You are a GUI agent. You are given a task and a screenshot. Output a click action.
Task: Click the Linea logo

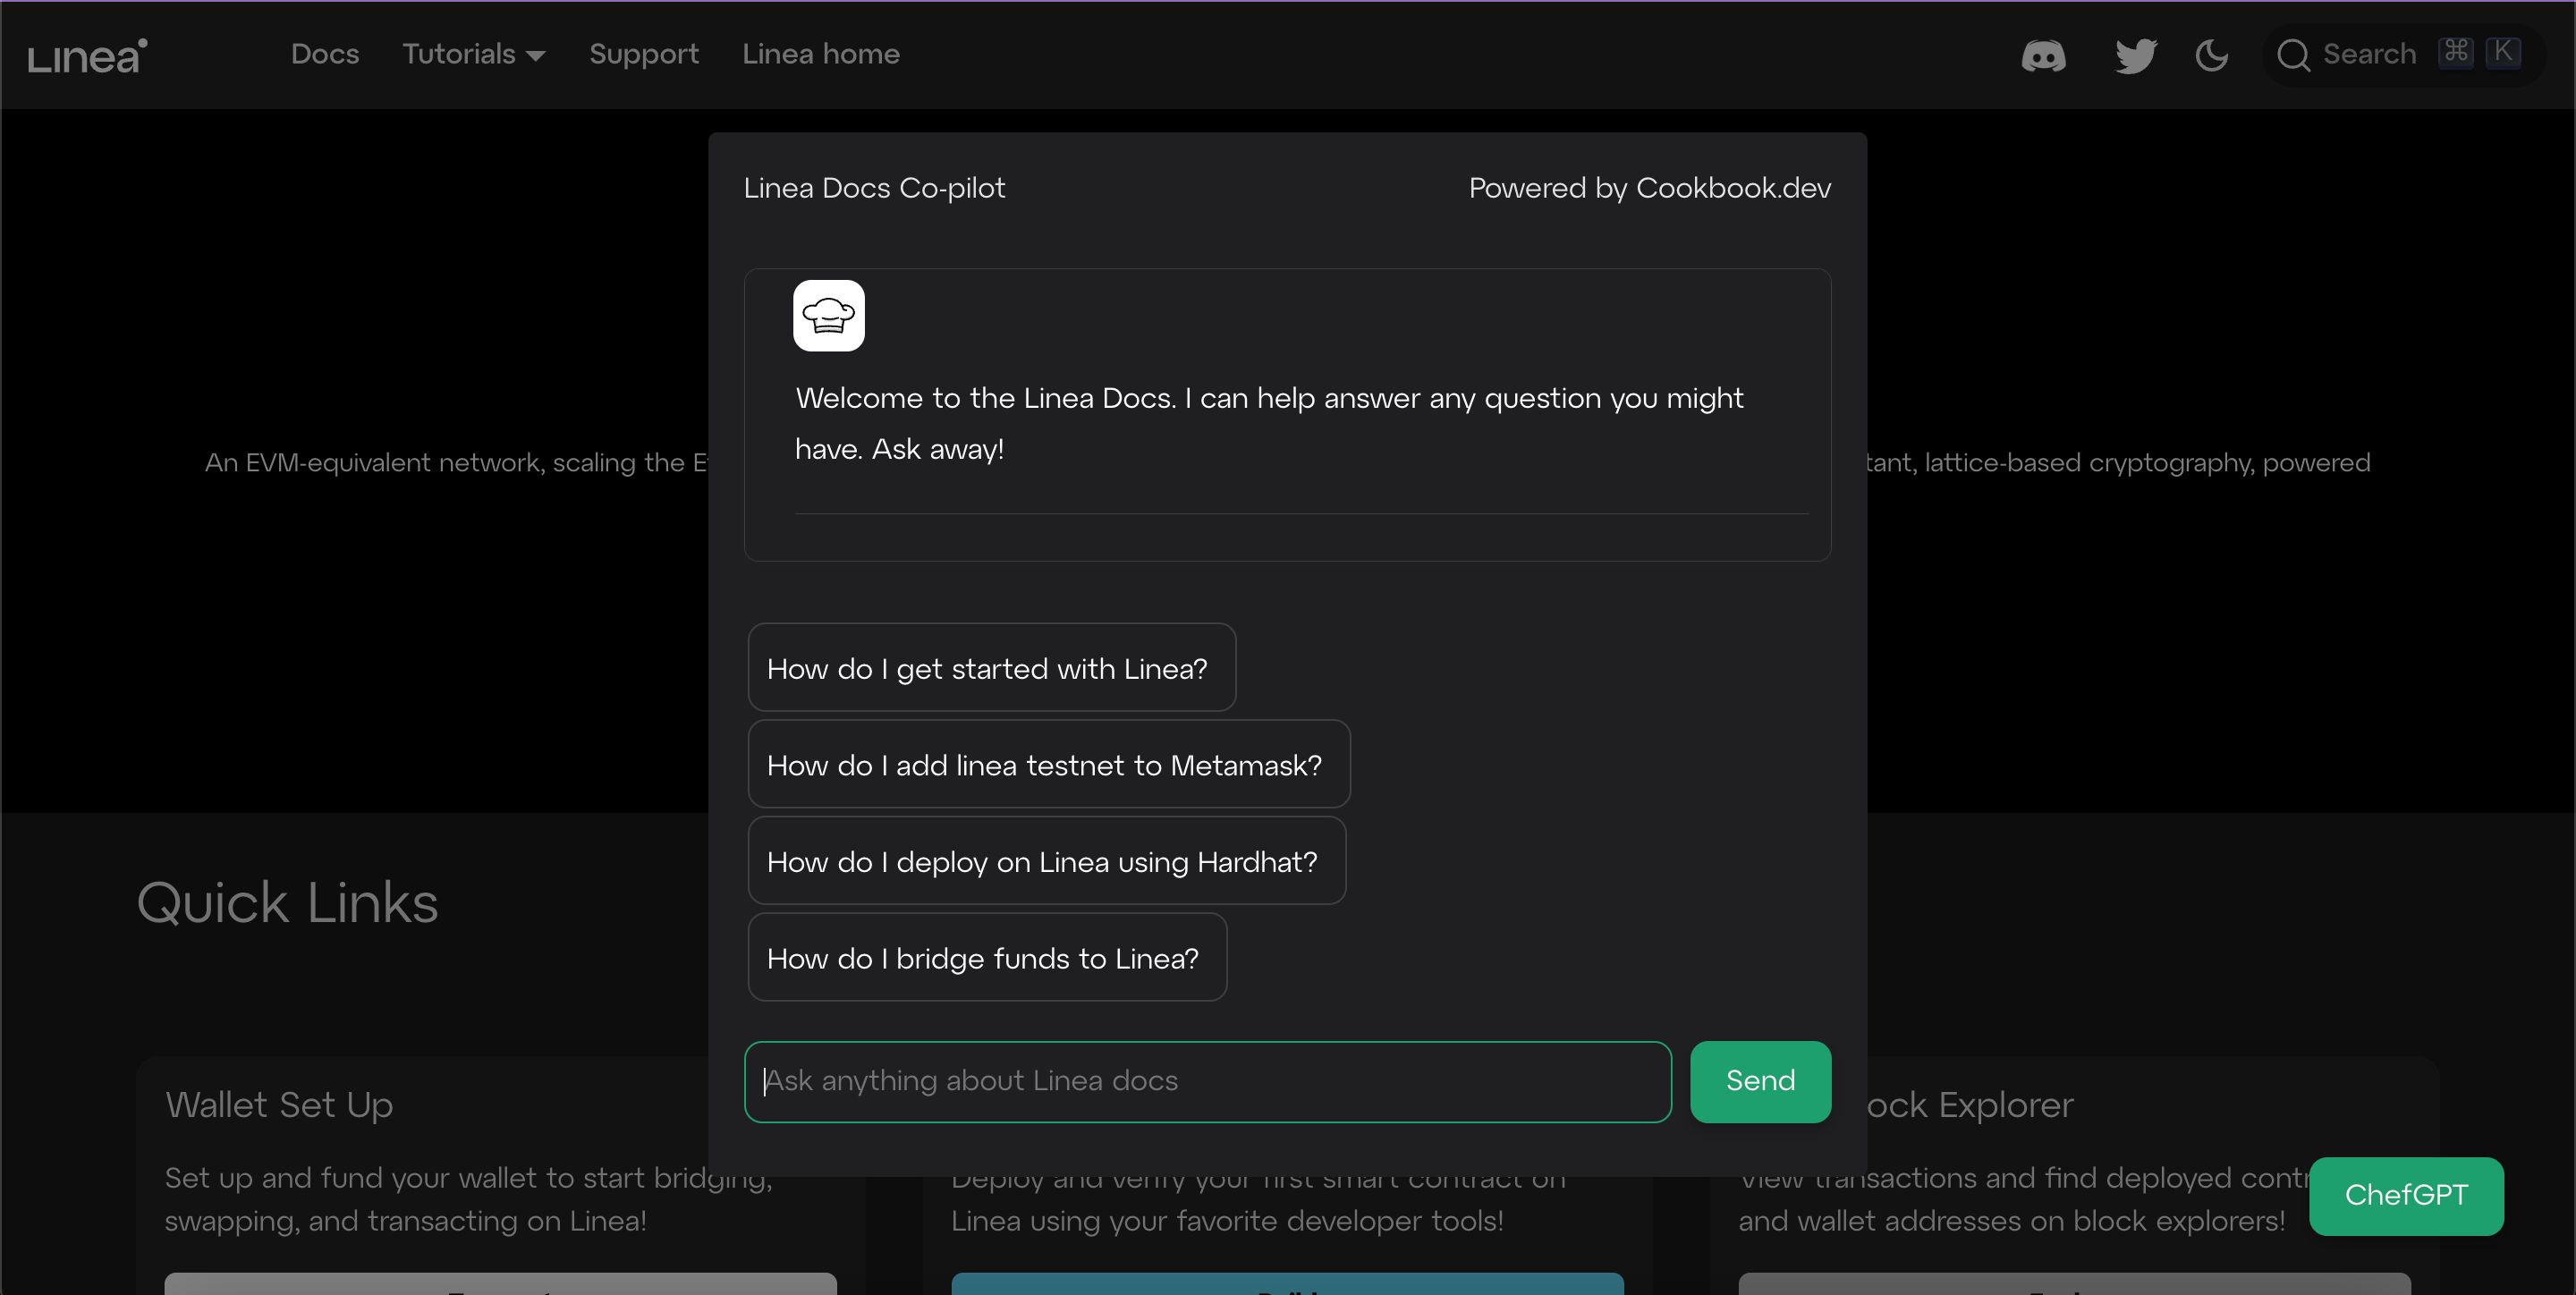tap(88, 56)
